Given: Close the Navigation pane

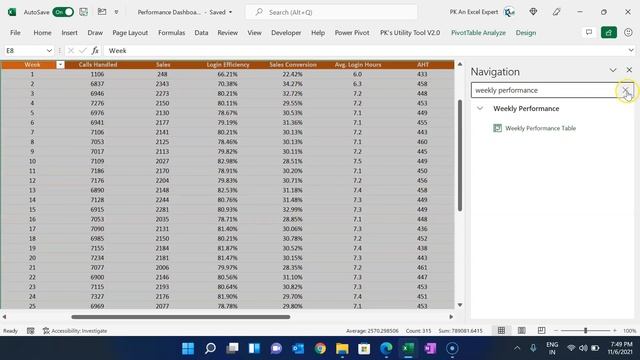Looking at the screenshot, I should pos(629,70).
